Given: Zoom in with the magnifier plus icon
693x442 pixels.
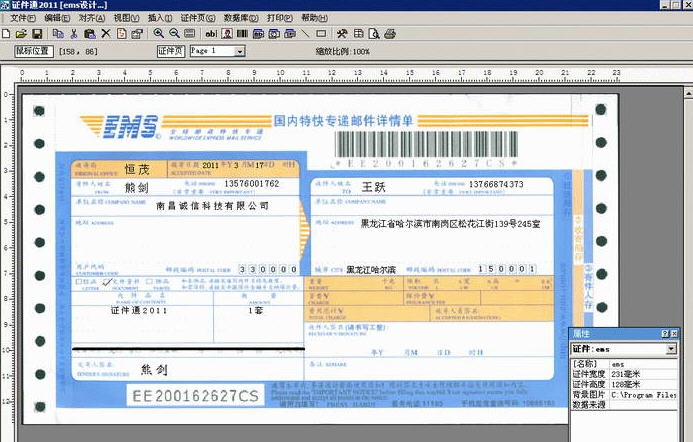Looking at the screenshot, I should (159, 34).
